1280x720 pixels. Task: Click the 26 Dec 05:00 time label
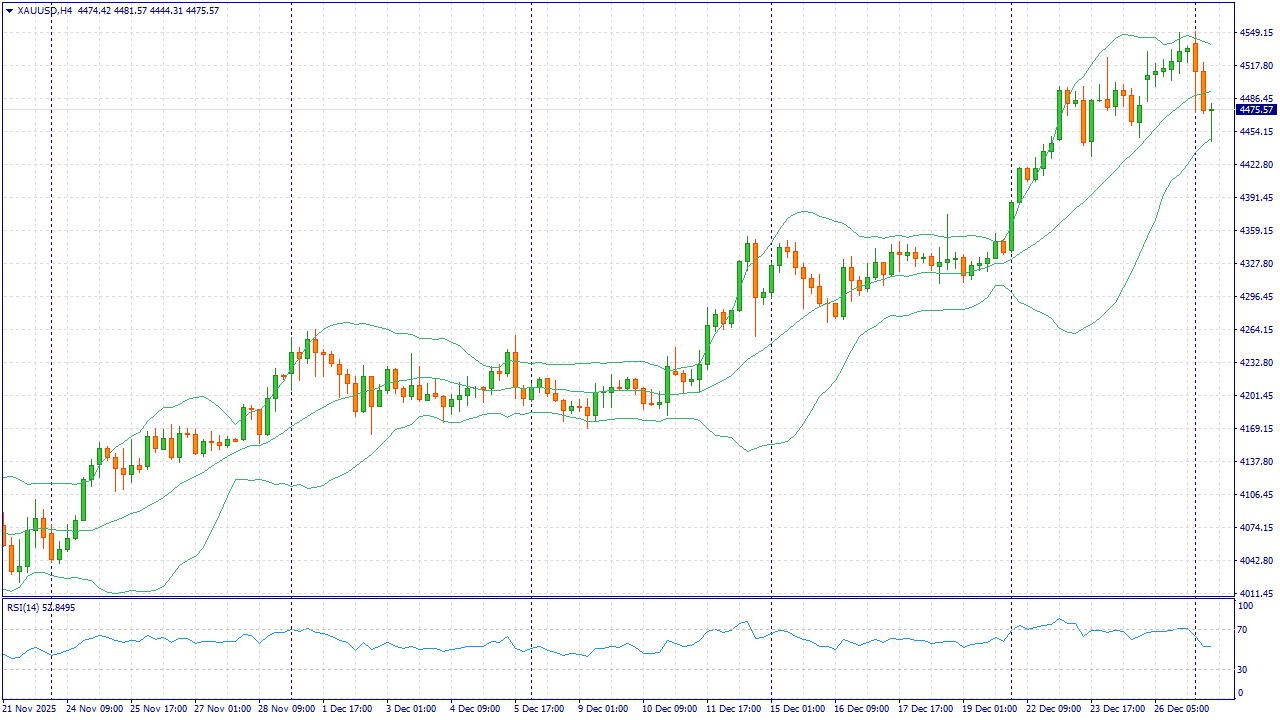click(1183, 709)
